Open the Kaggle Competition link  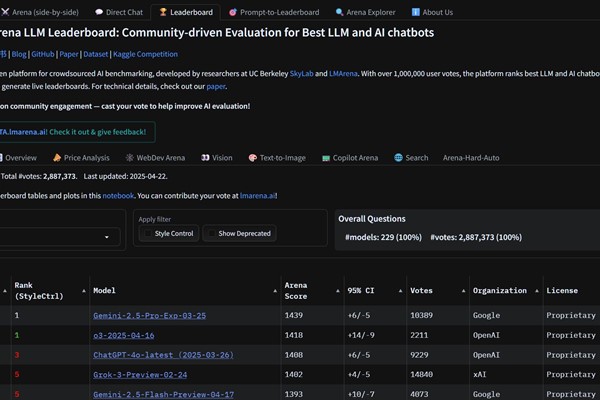145,54
